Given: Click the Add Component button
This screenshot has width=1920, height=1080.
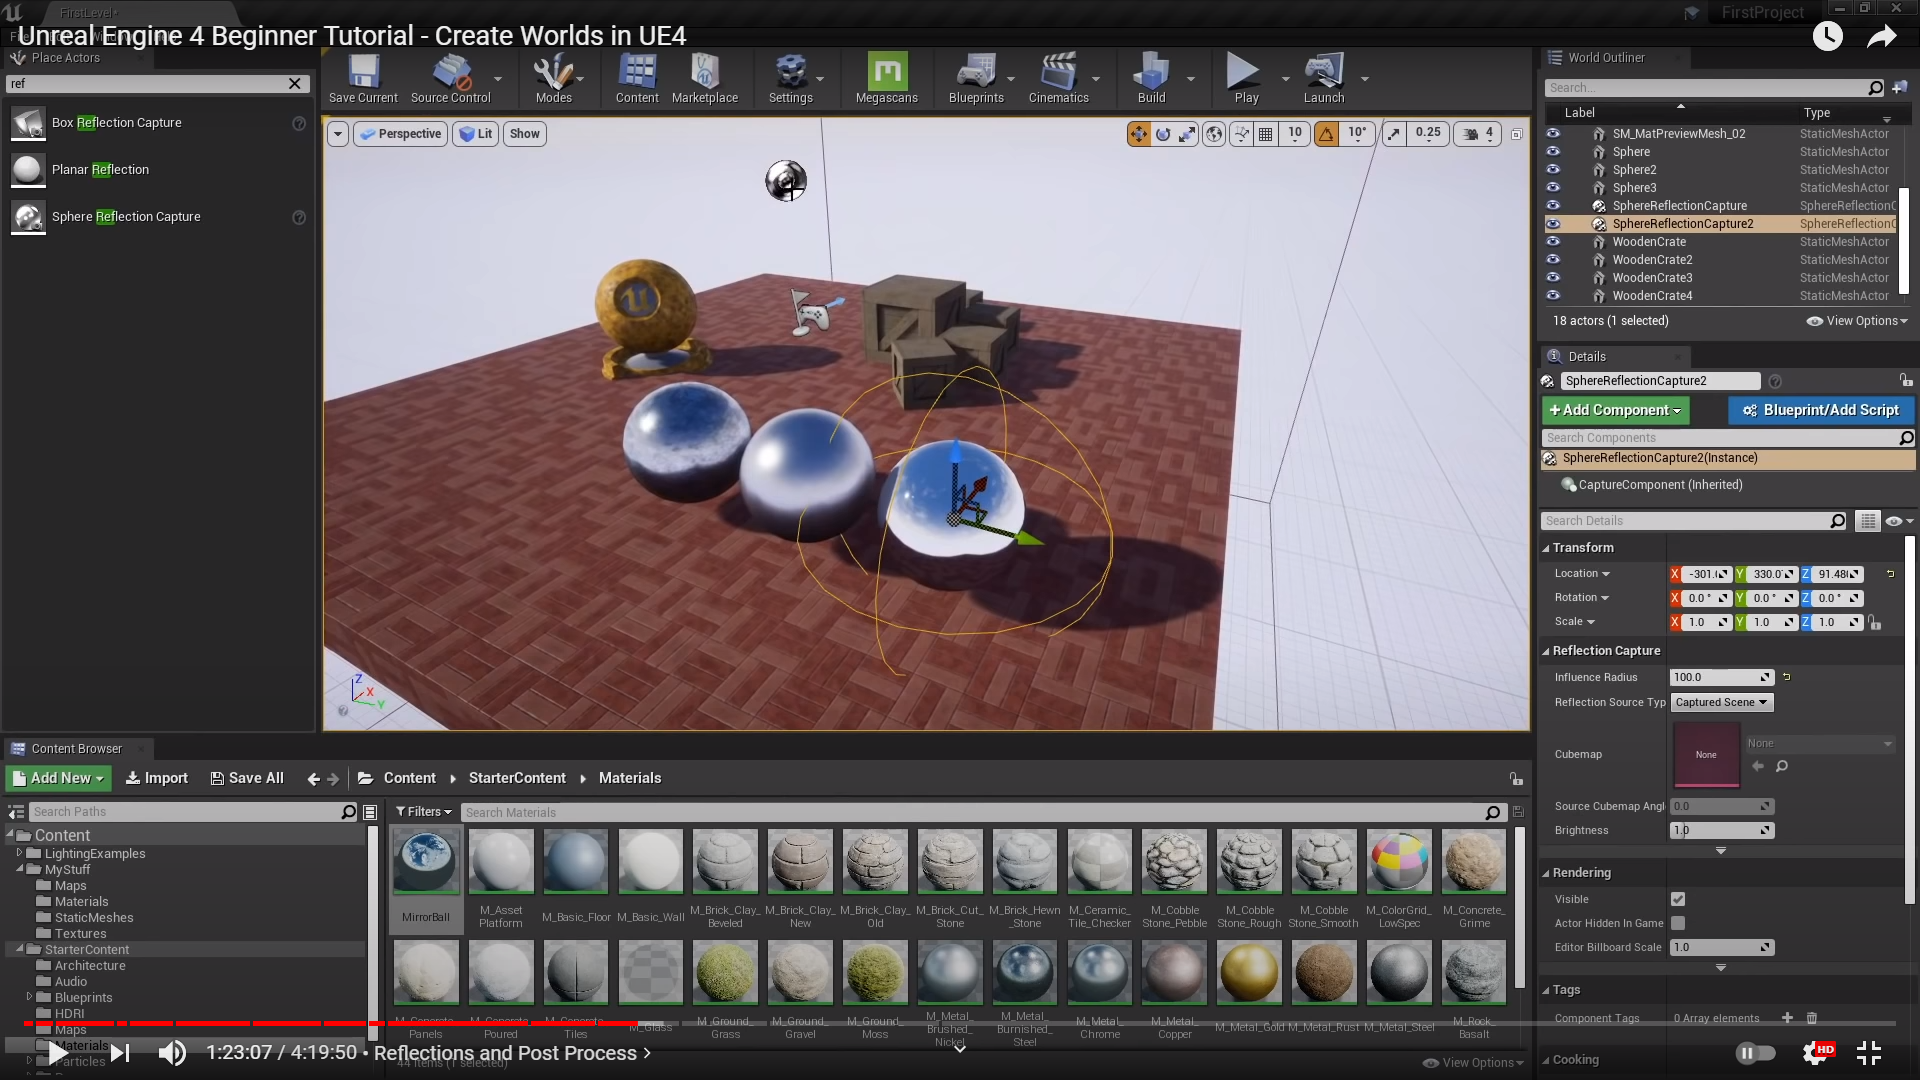Looking at the screenshot, I should point(1615,410).
